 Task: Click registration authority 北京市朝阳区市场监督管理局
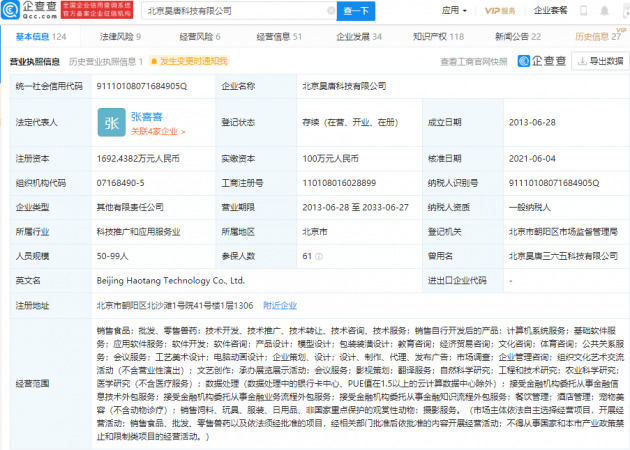(563, 232)
